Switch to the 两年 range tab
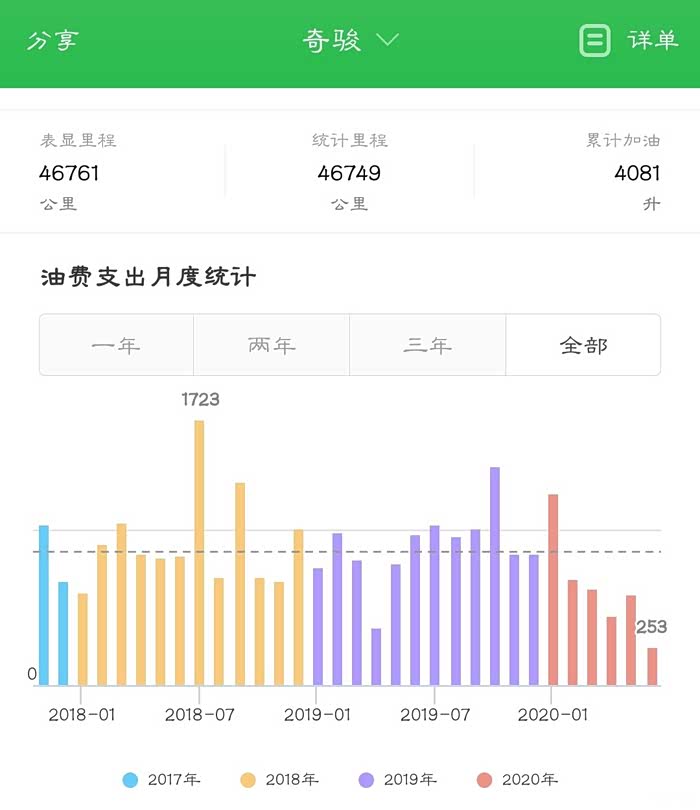700x810 pixels. coord(271,345)
